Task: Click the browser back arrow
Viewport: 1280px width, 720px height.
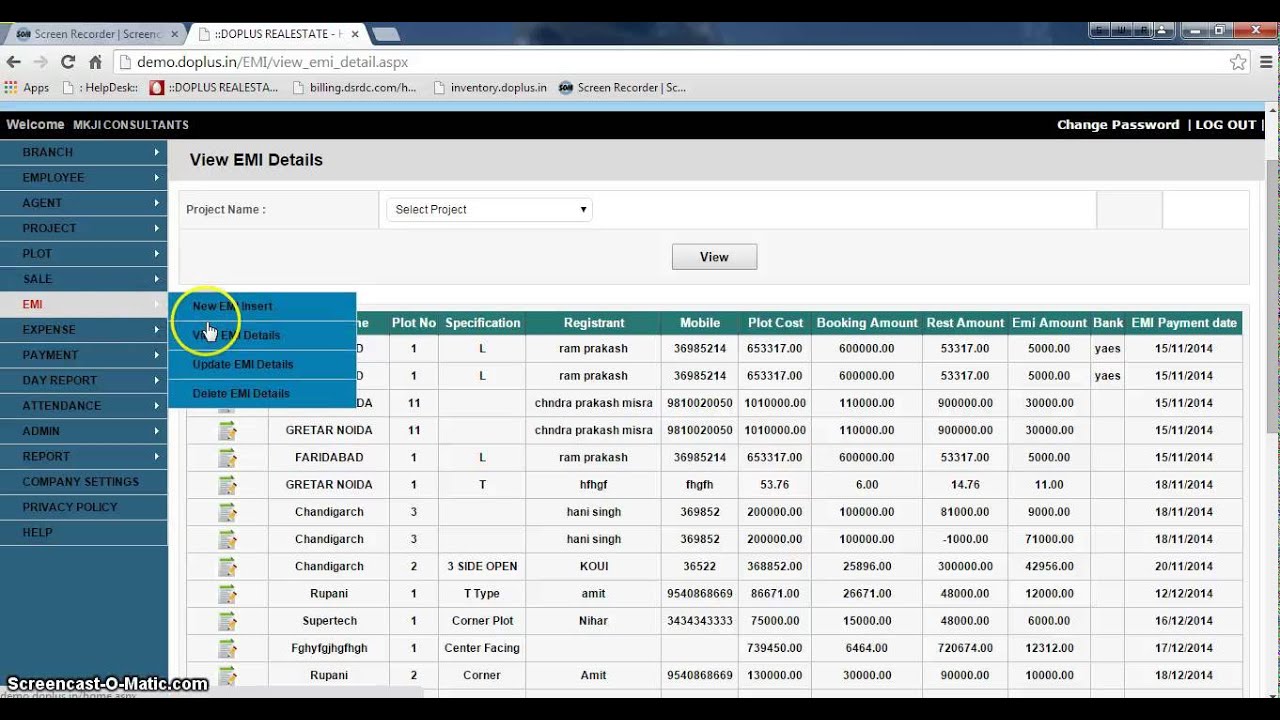Action: pyautogui.click(x=14, y=62)
